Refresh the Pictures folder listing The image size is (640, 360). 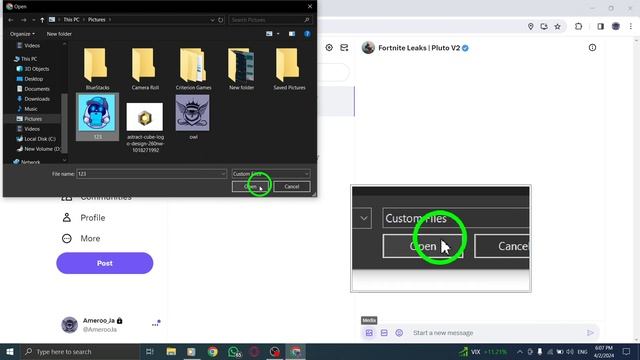pyautogui.click(x=221, y=20)
